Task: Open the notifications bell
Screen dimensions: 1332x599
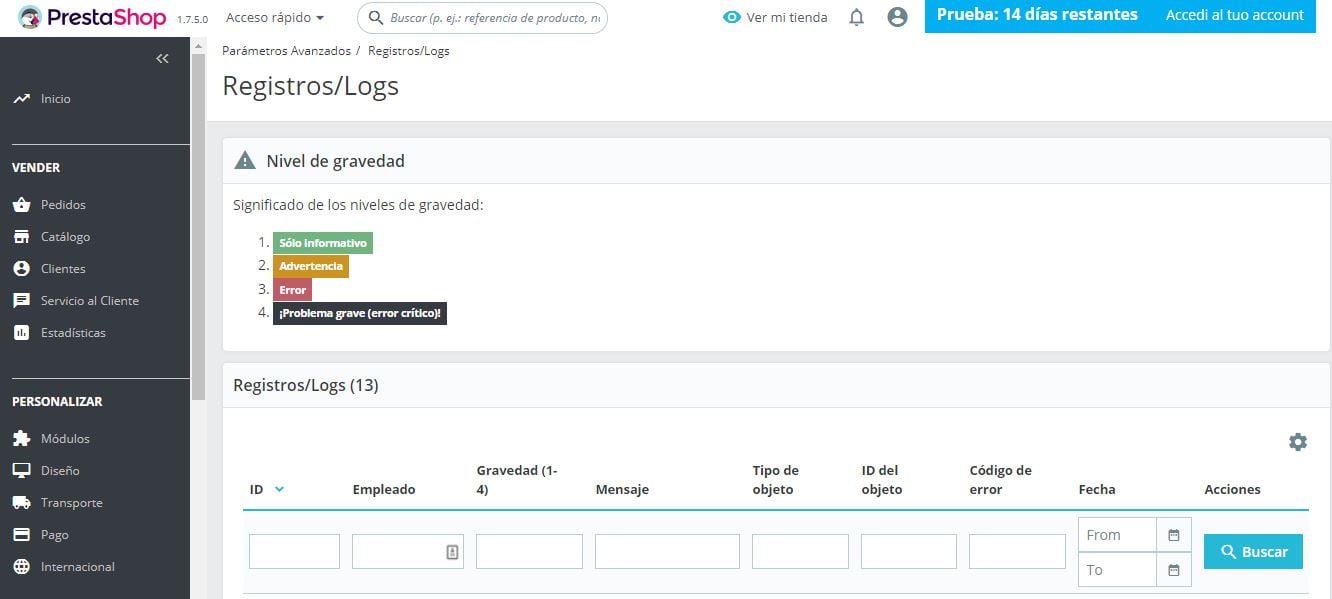Action: [855, 16]
